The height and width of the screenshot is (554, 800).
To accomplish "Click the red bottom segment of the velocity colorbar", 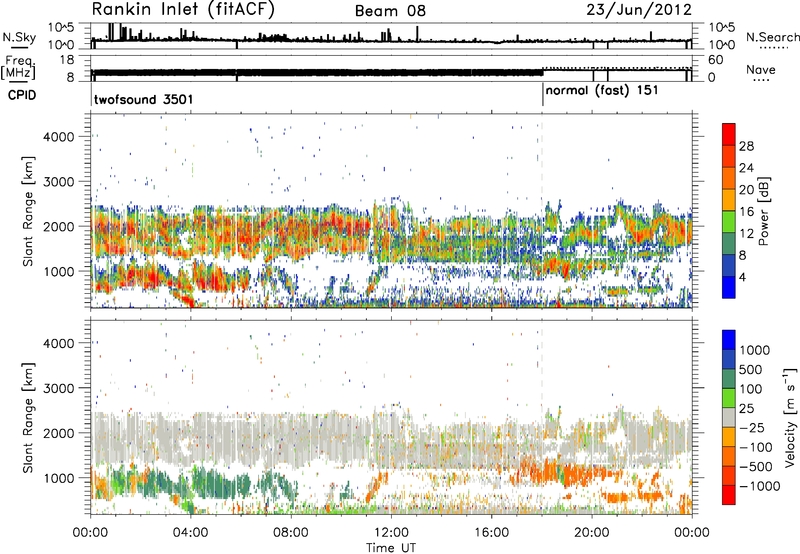I will coord(729,495).
